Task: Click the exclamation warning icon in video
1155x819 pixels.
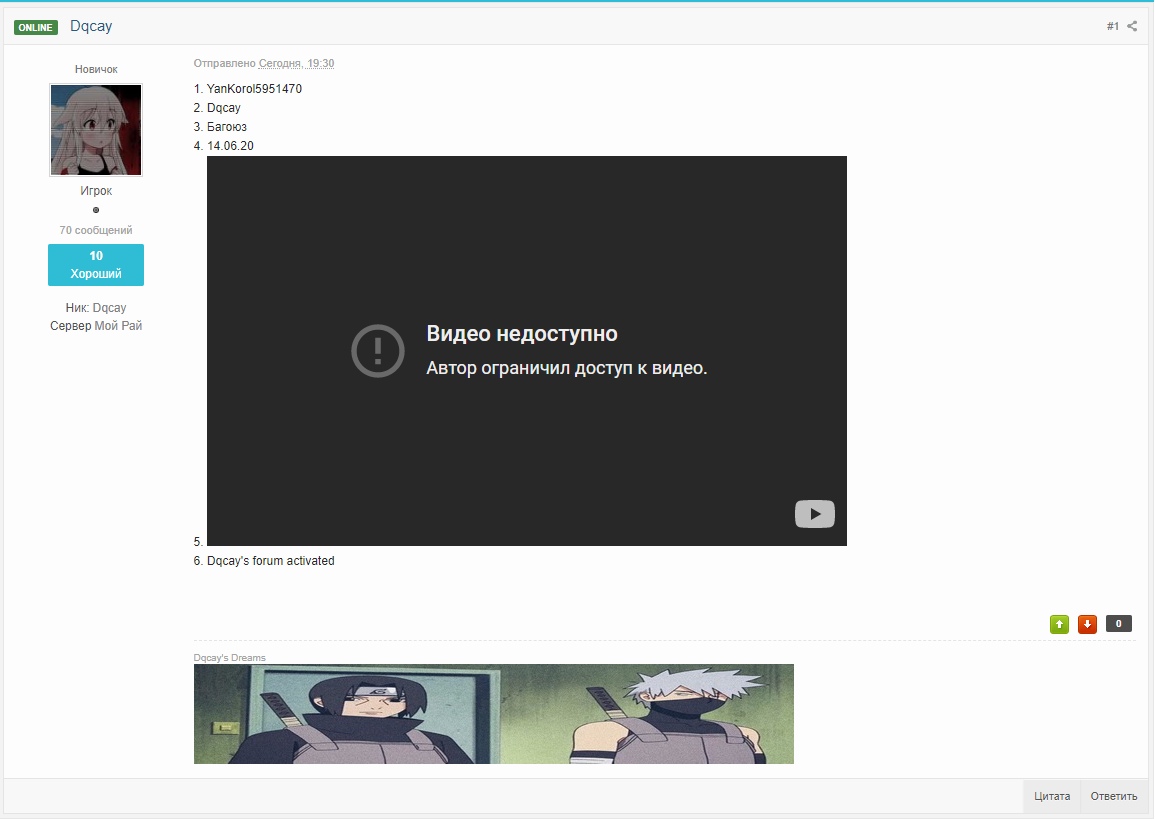Action: 378,351
